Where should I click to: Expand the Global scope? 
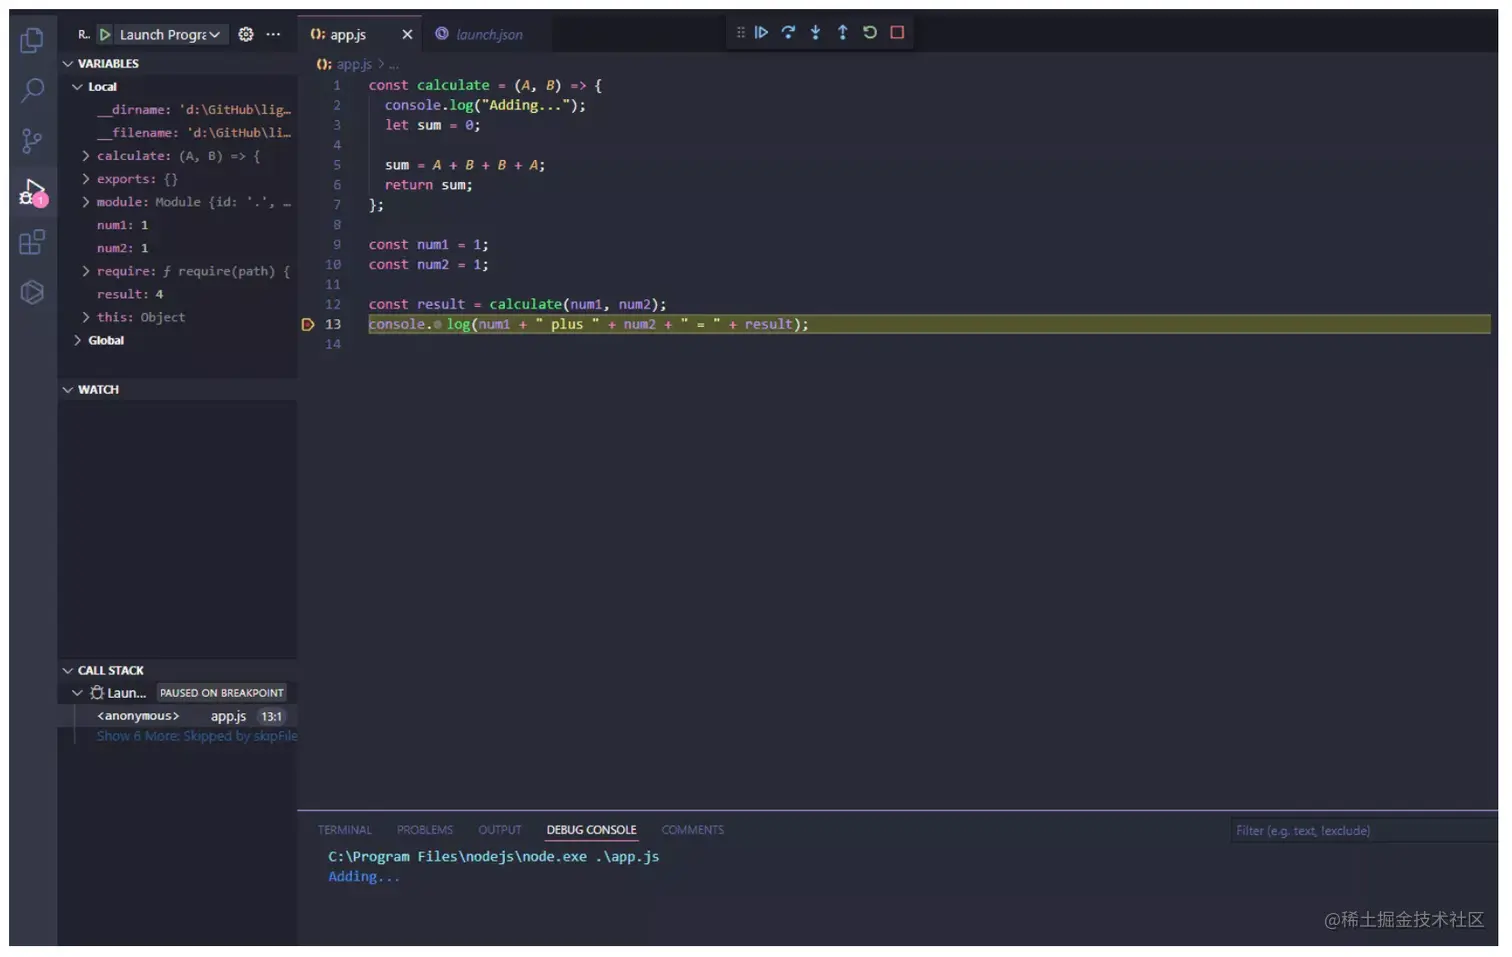(x=77, y=340)
